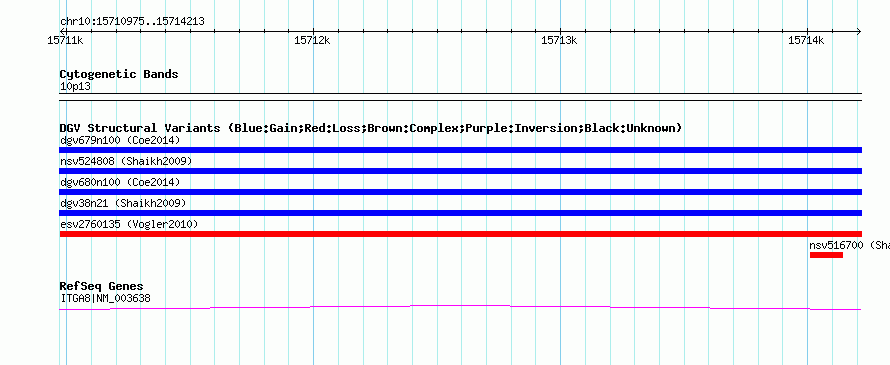The image size is (890, 365).
Task: Click the 15713k ruler tick label
Action: click(x=559, y=40)
